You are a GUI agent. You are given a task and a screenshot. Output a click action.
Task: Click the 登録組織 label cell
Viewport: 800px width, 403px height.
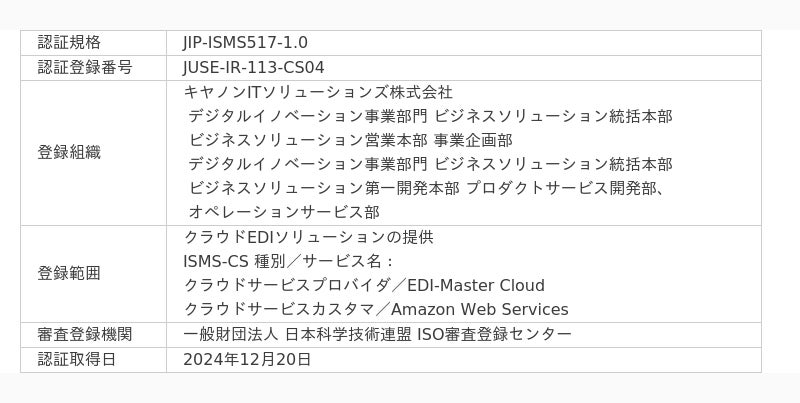69,153
